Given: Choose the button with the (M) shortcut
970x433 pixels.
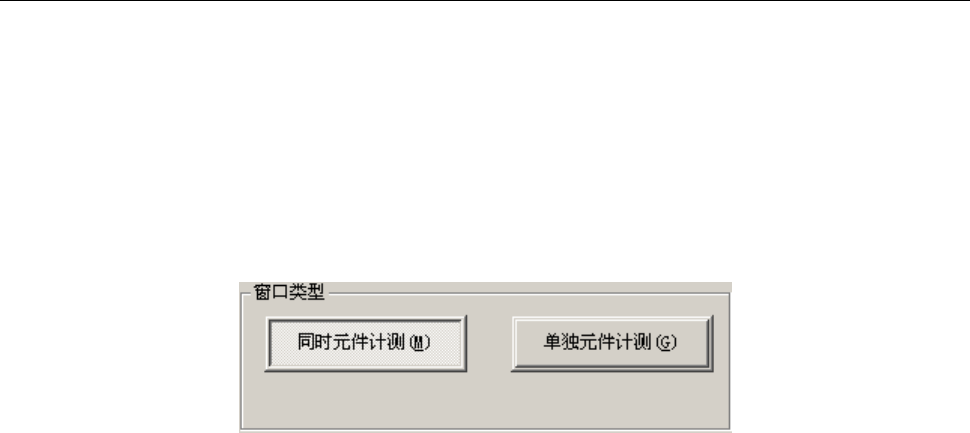Looking at the screenshot, I should 366,343.
